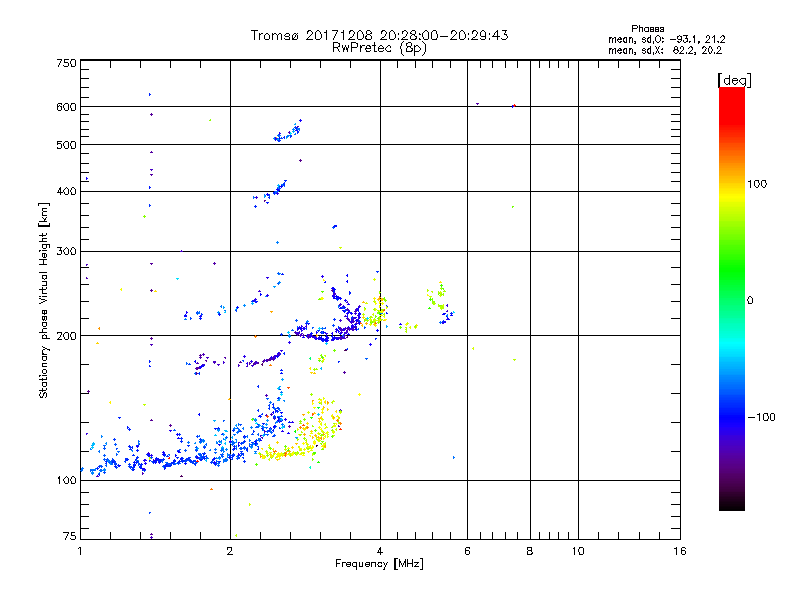Click the x-axis label '1'
Image resolution: width=800 pixels, height=600 pixels.
click(80, 551)
